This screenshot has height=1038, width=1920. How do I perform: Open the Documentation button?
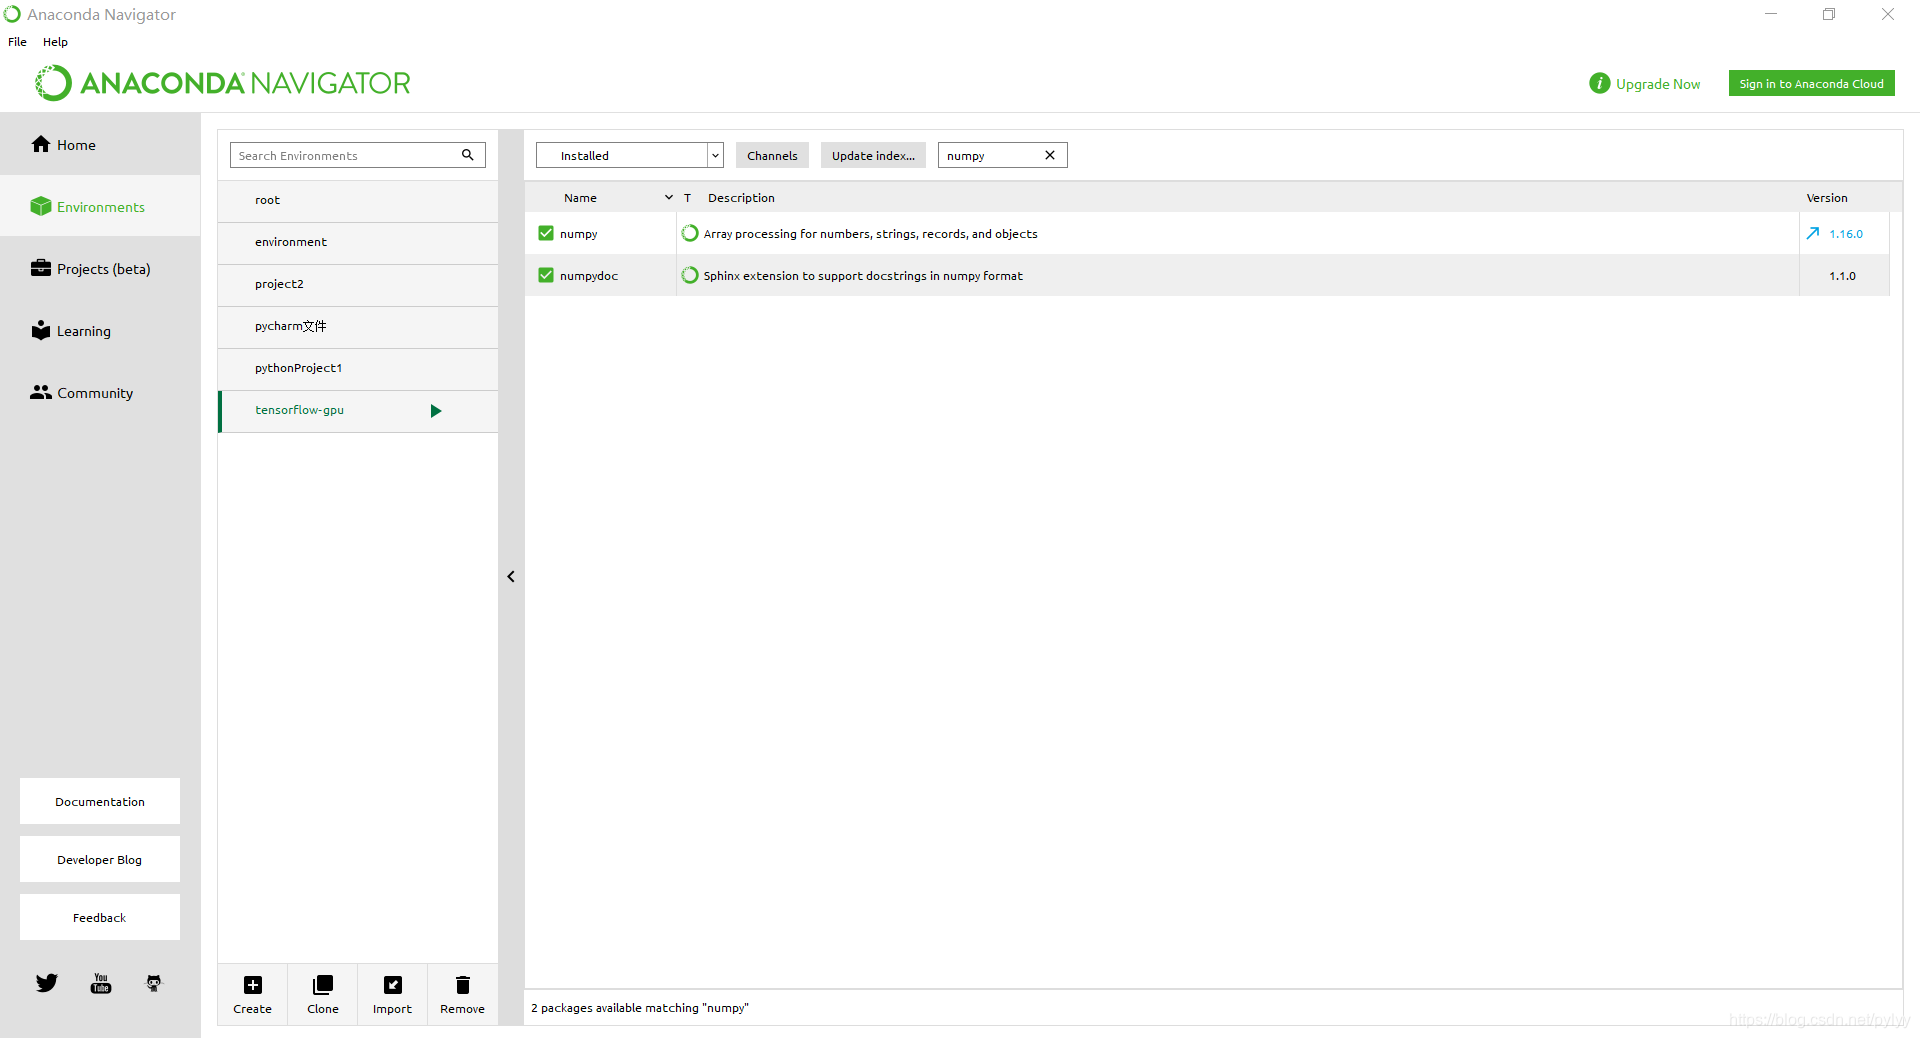[x=100, y=801]
